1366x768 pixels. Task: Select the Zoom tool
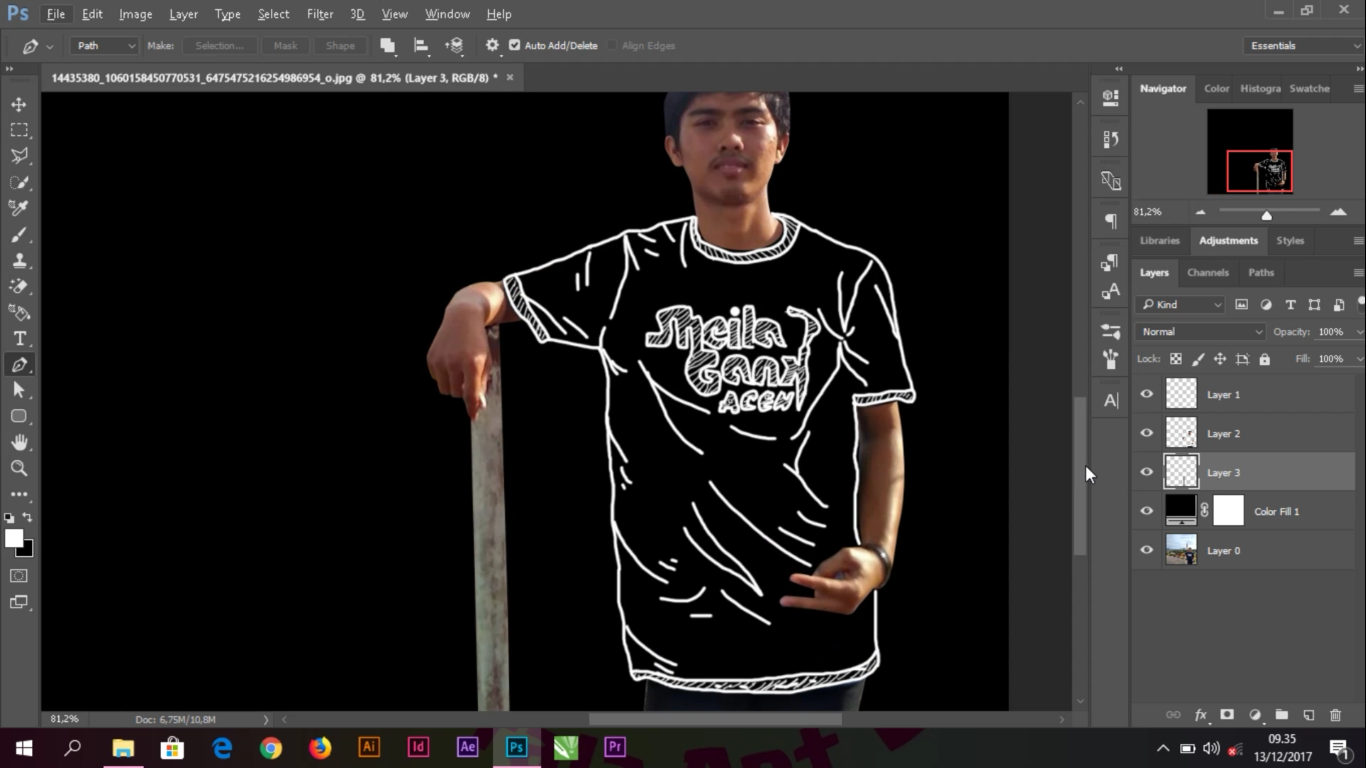(x=18, y=468)
